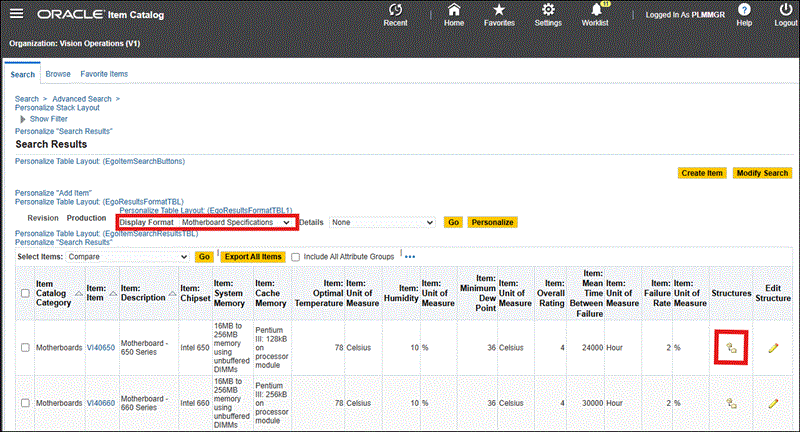
Task: Click the Intel 660 chipset cell
Action: point(195,403)
